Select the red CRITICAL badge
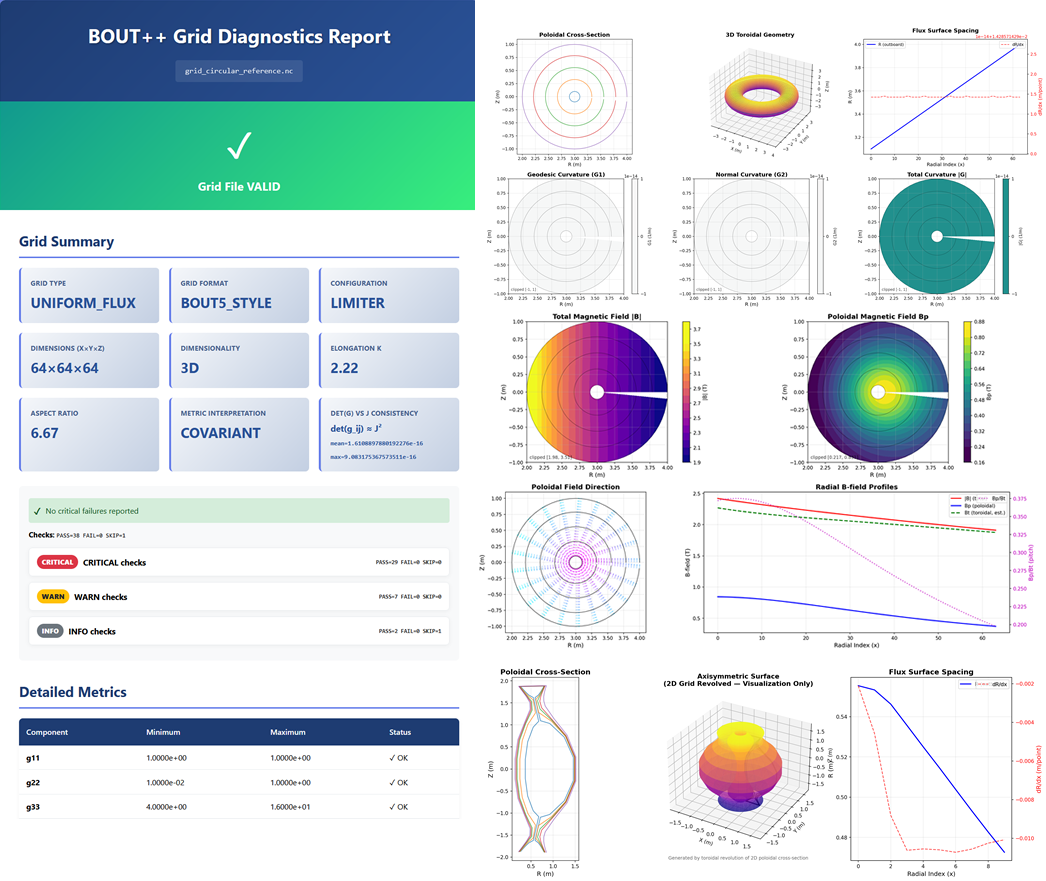Viewport: 1046px width, 881px height. (x=57, y=562)
